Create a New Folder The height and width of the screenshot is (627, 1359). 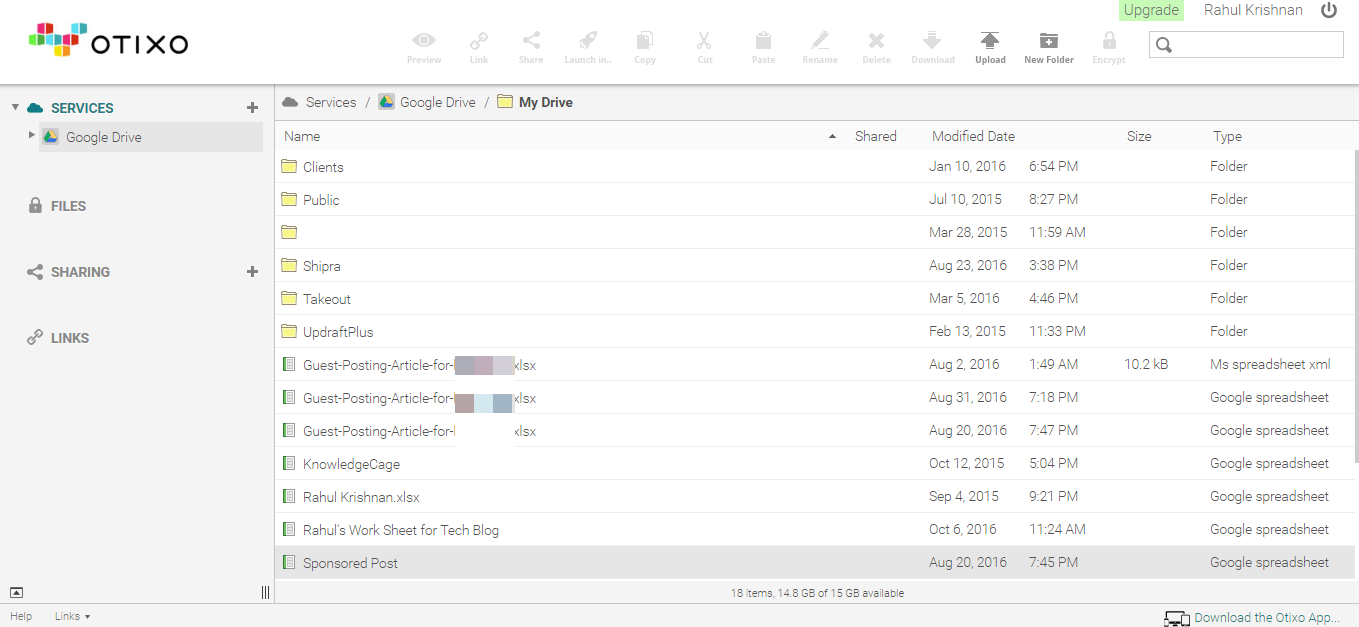click(1049, 47)
